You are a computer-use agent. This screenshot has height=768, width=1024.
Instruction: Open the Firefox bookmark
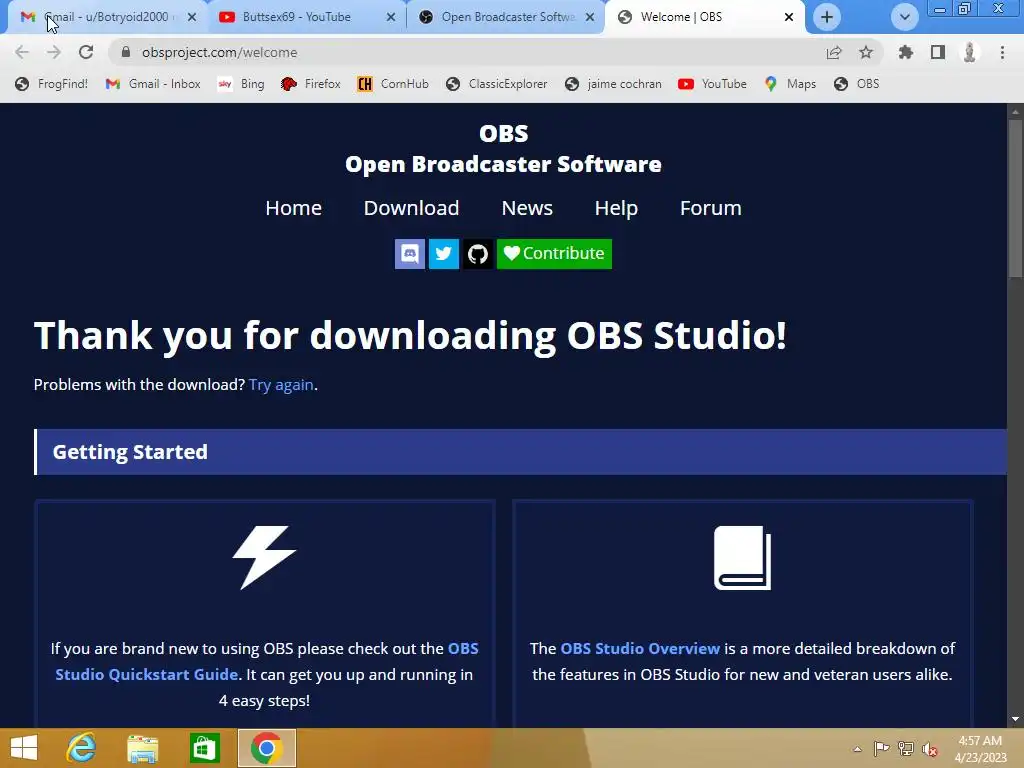[310, 84]
